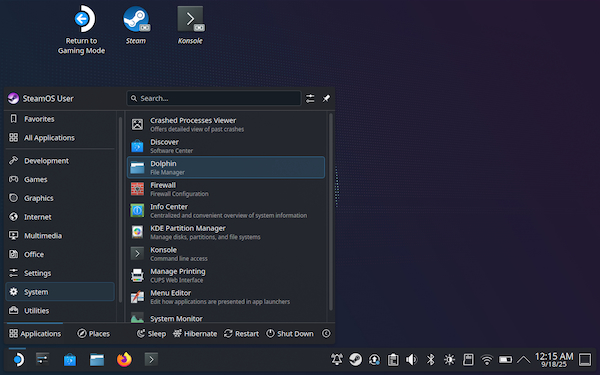The width and height of the screenshot is (600, 375).
Task: Open the battery tray icon
Action: (x=505, y=360)
